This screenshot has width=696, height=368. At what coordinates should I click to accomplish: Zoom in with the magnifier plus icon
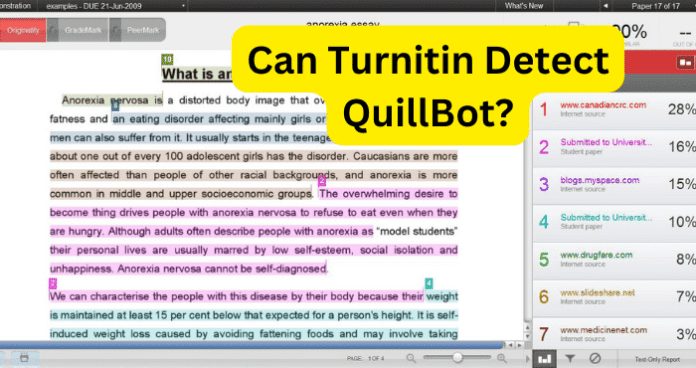pos(502,358)
